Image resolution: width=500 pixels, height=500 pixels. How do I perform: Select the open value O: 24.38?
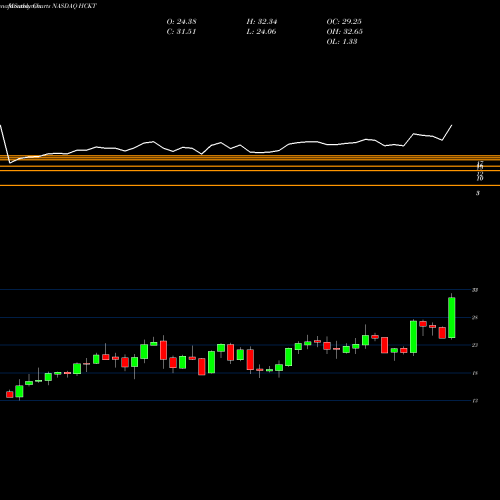(181, 22)
